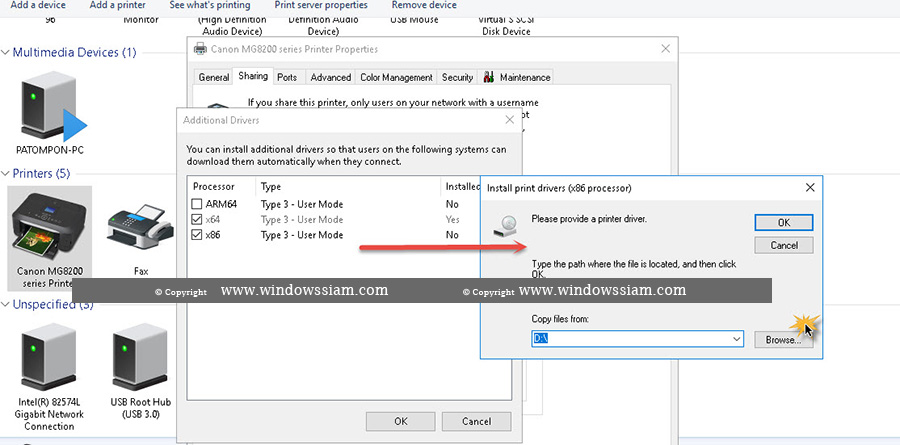The width and height of the screenshot is (900, 445).
Task: Click Add a printer in toolbar
Action: pos(117,5)
